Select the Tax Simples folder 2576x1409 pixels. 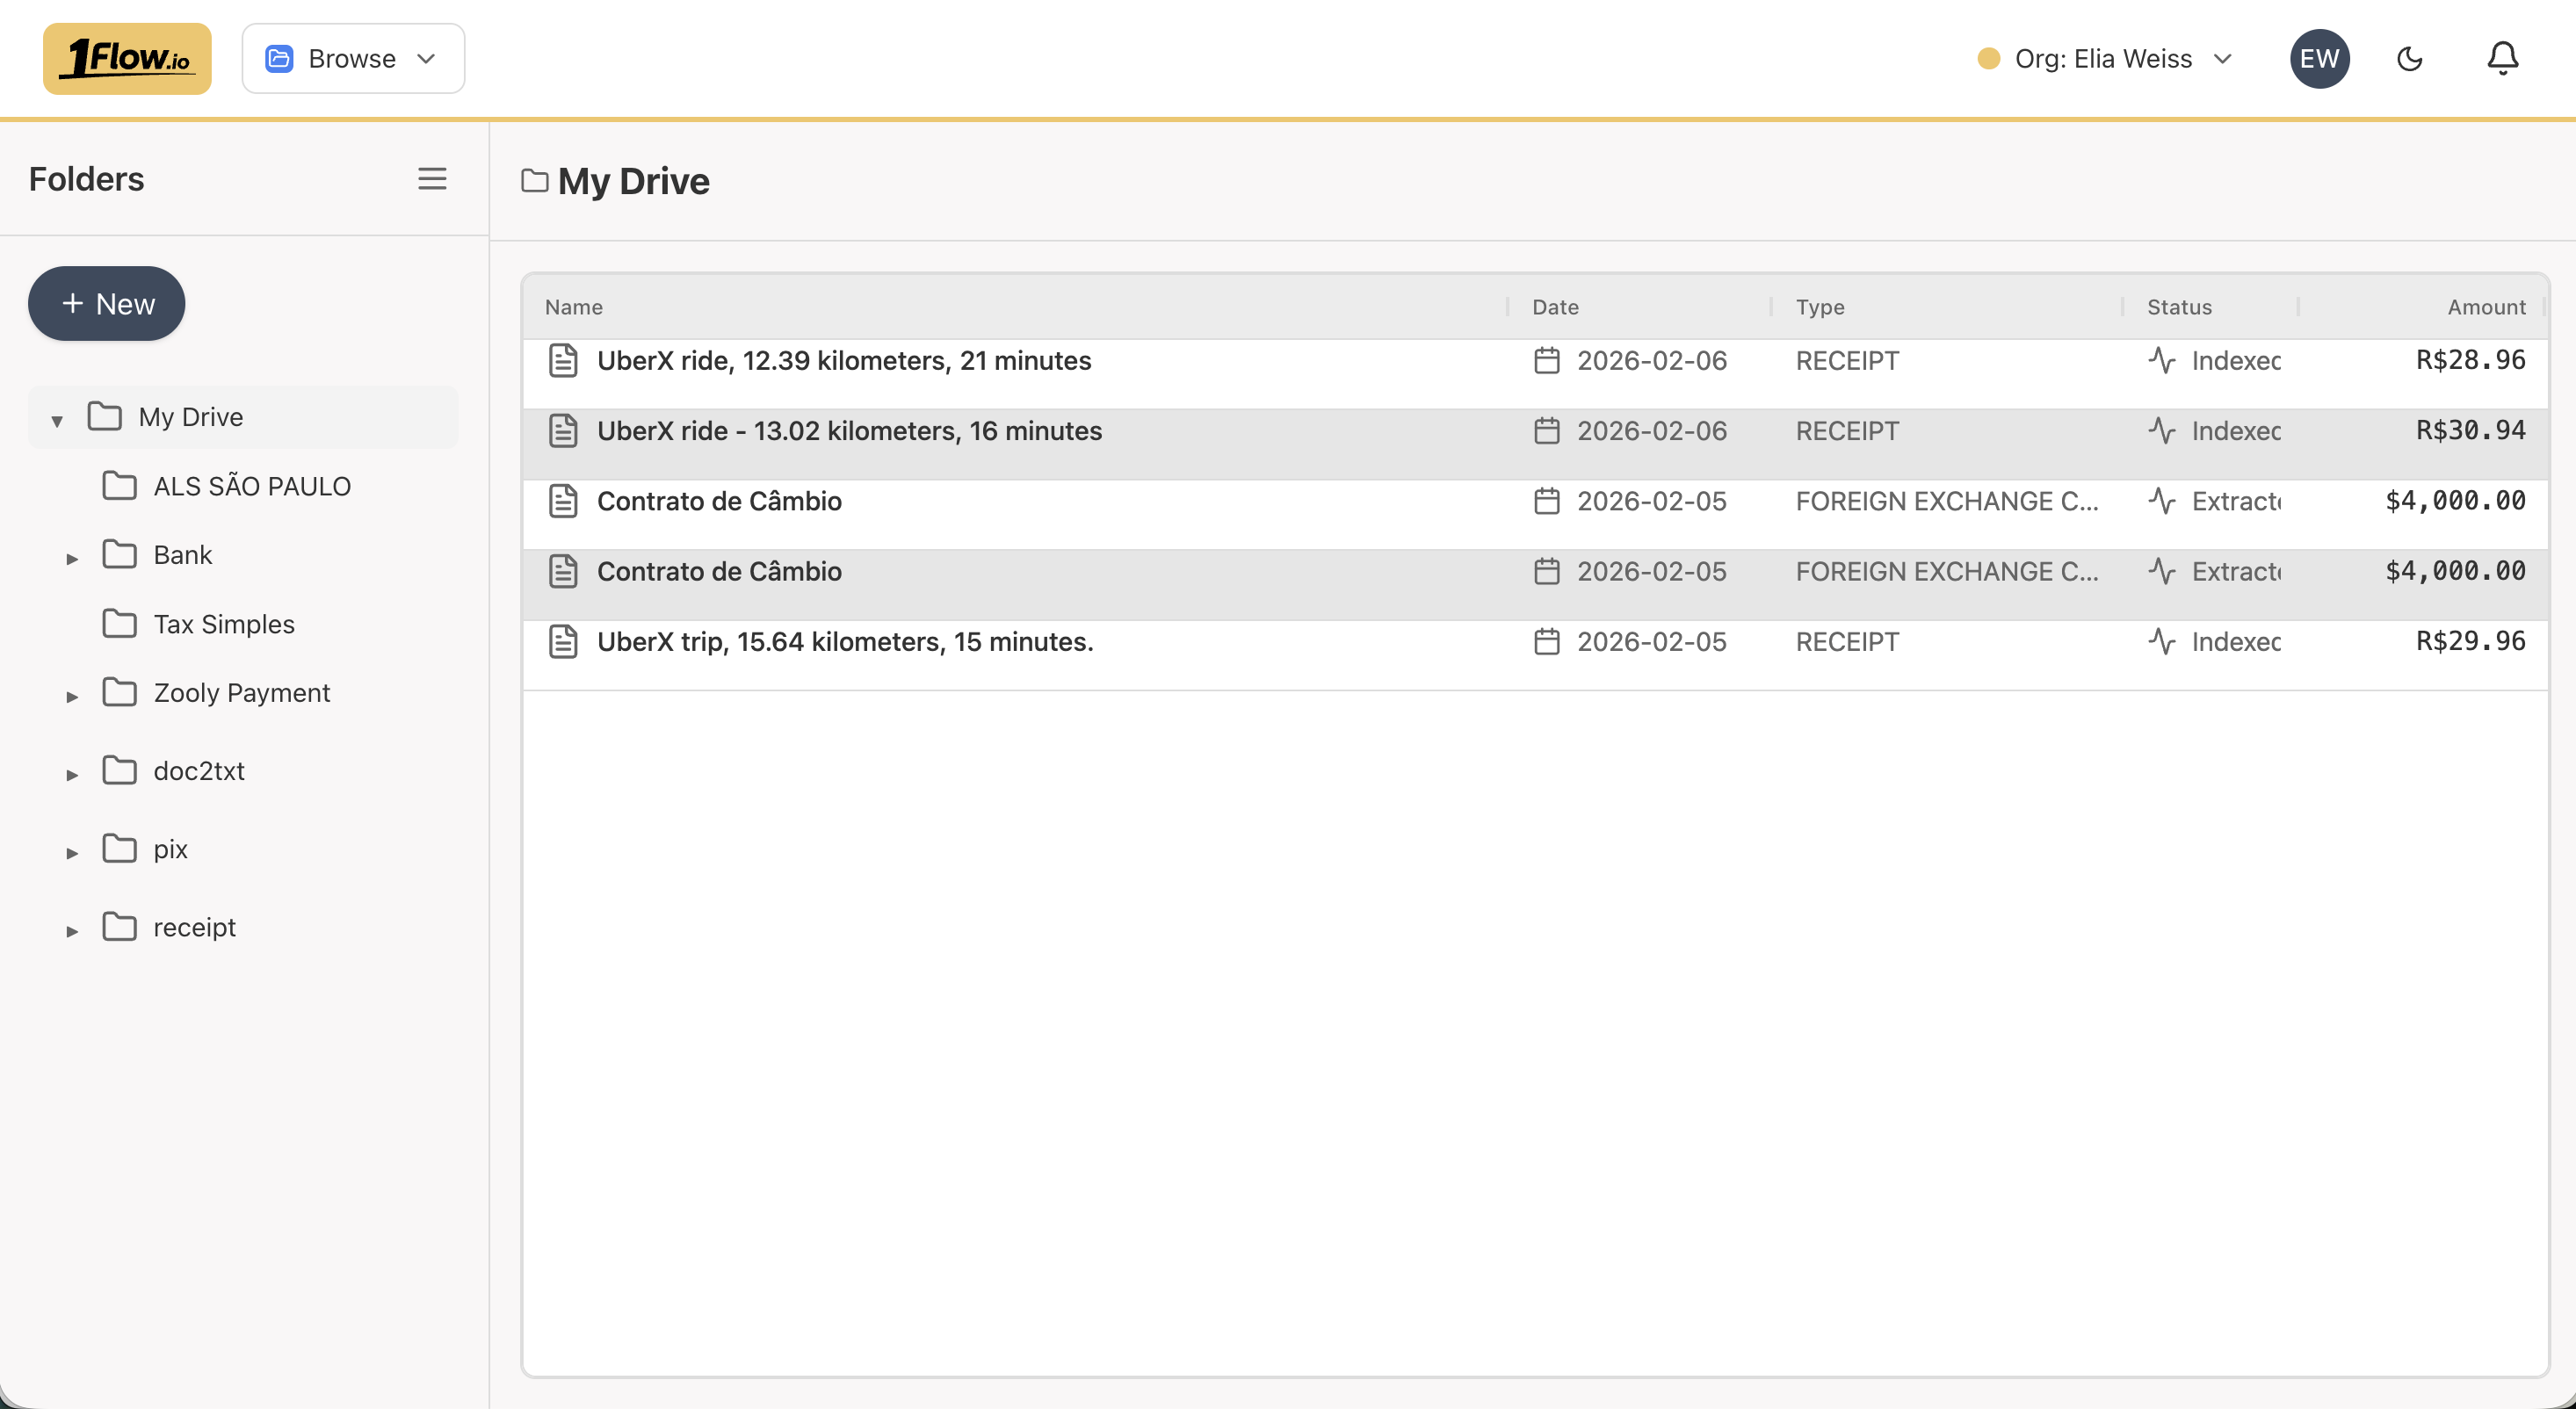224,624
